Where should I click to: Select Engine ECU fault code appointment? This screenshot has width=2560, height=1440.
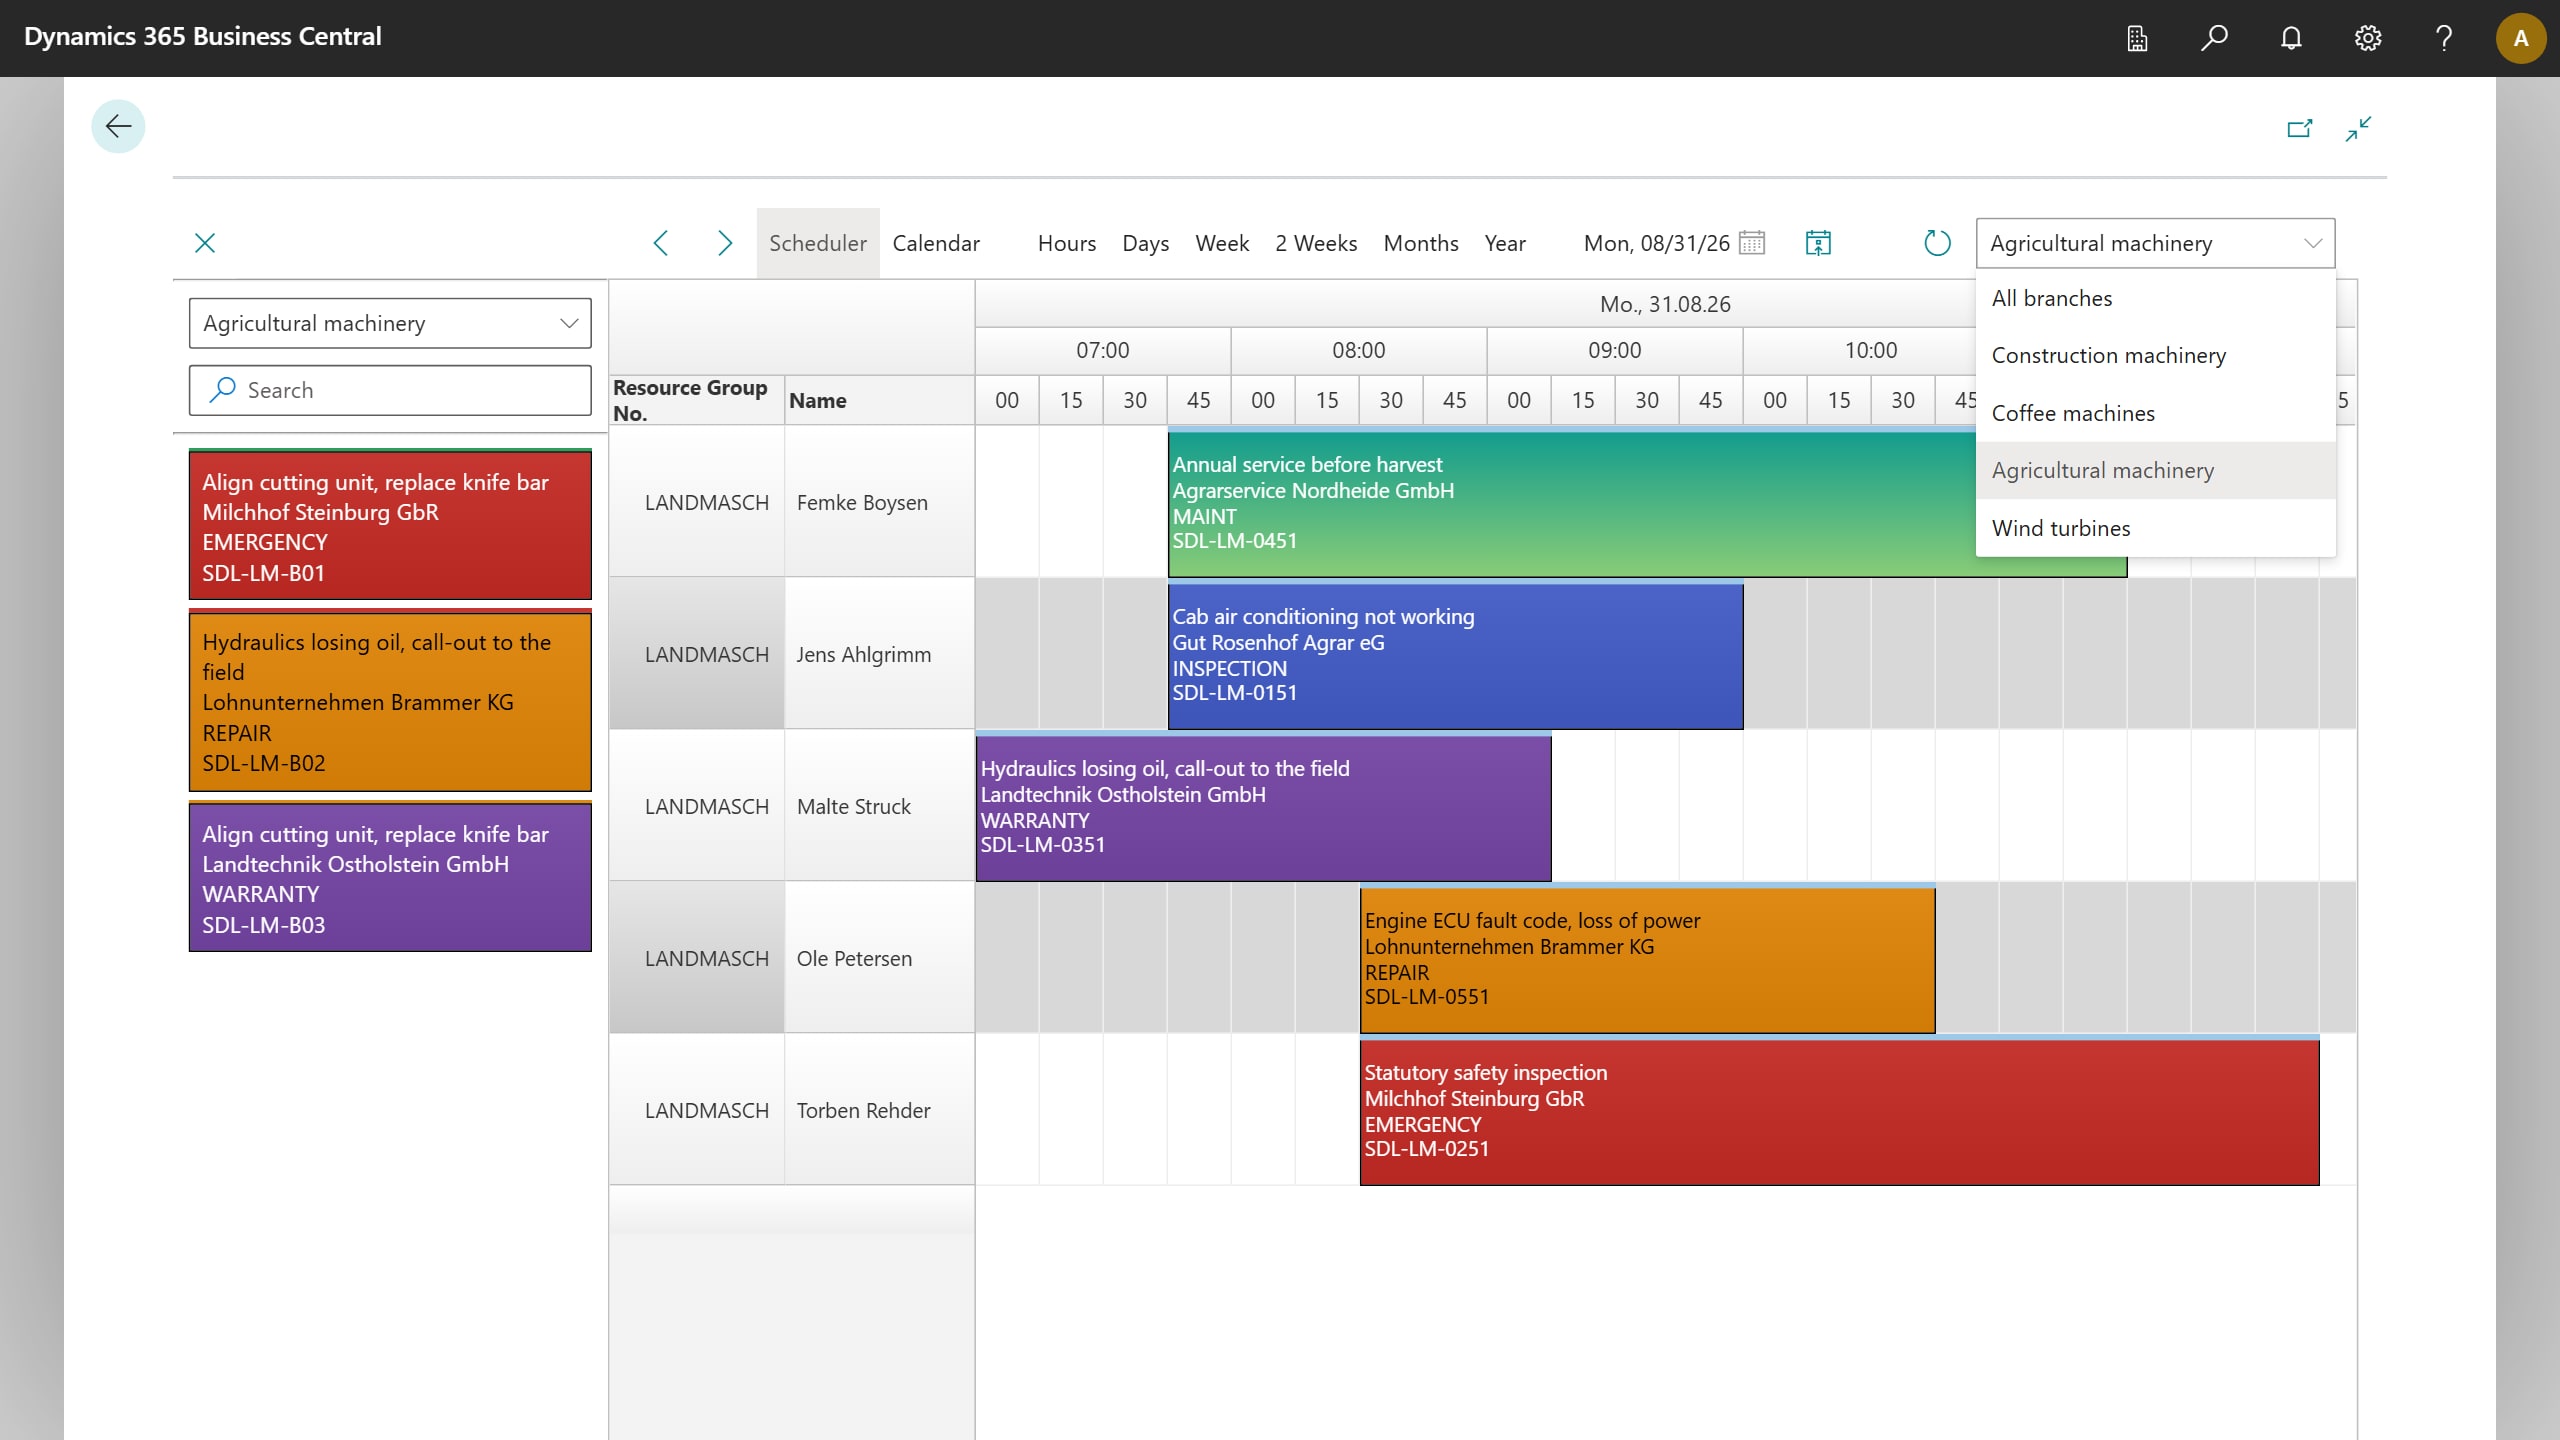coord(1647,960)
